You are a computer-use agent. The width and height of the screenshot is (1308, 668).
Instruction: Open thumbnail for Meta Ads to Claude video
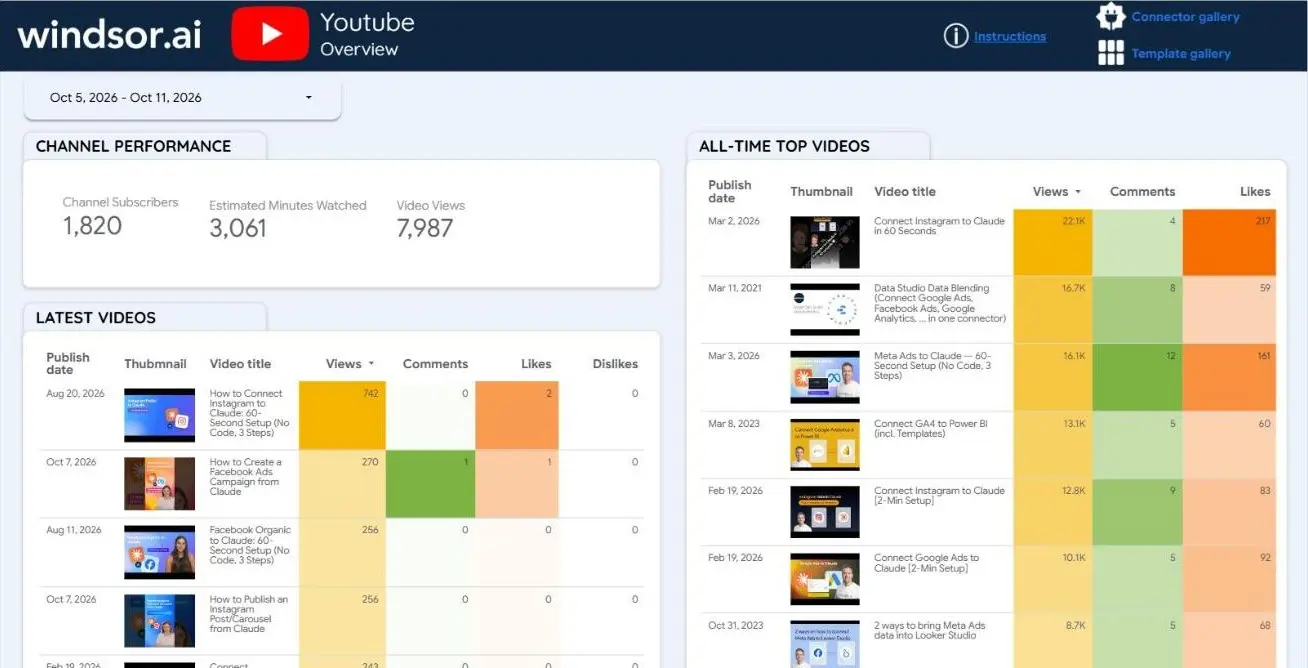pyautogui.click(x=825, y=377)
